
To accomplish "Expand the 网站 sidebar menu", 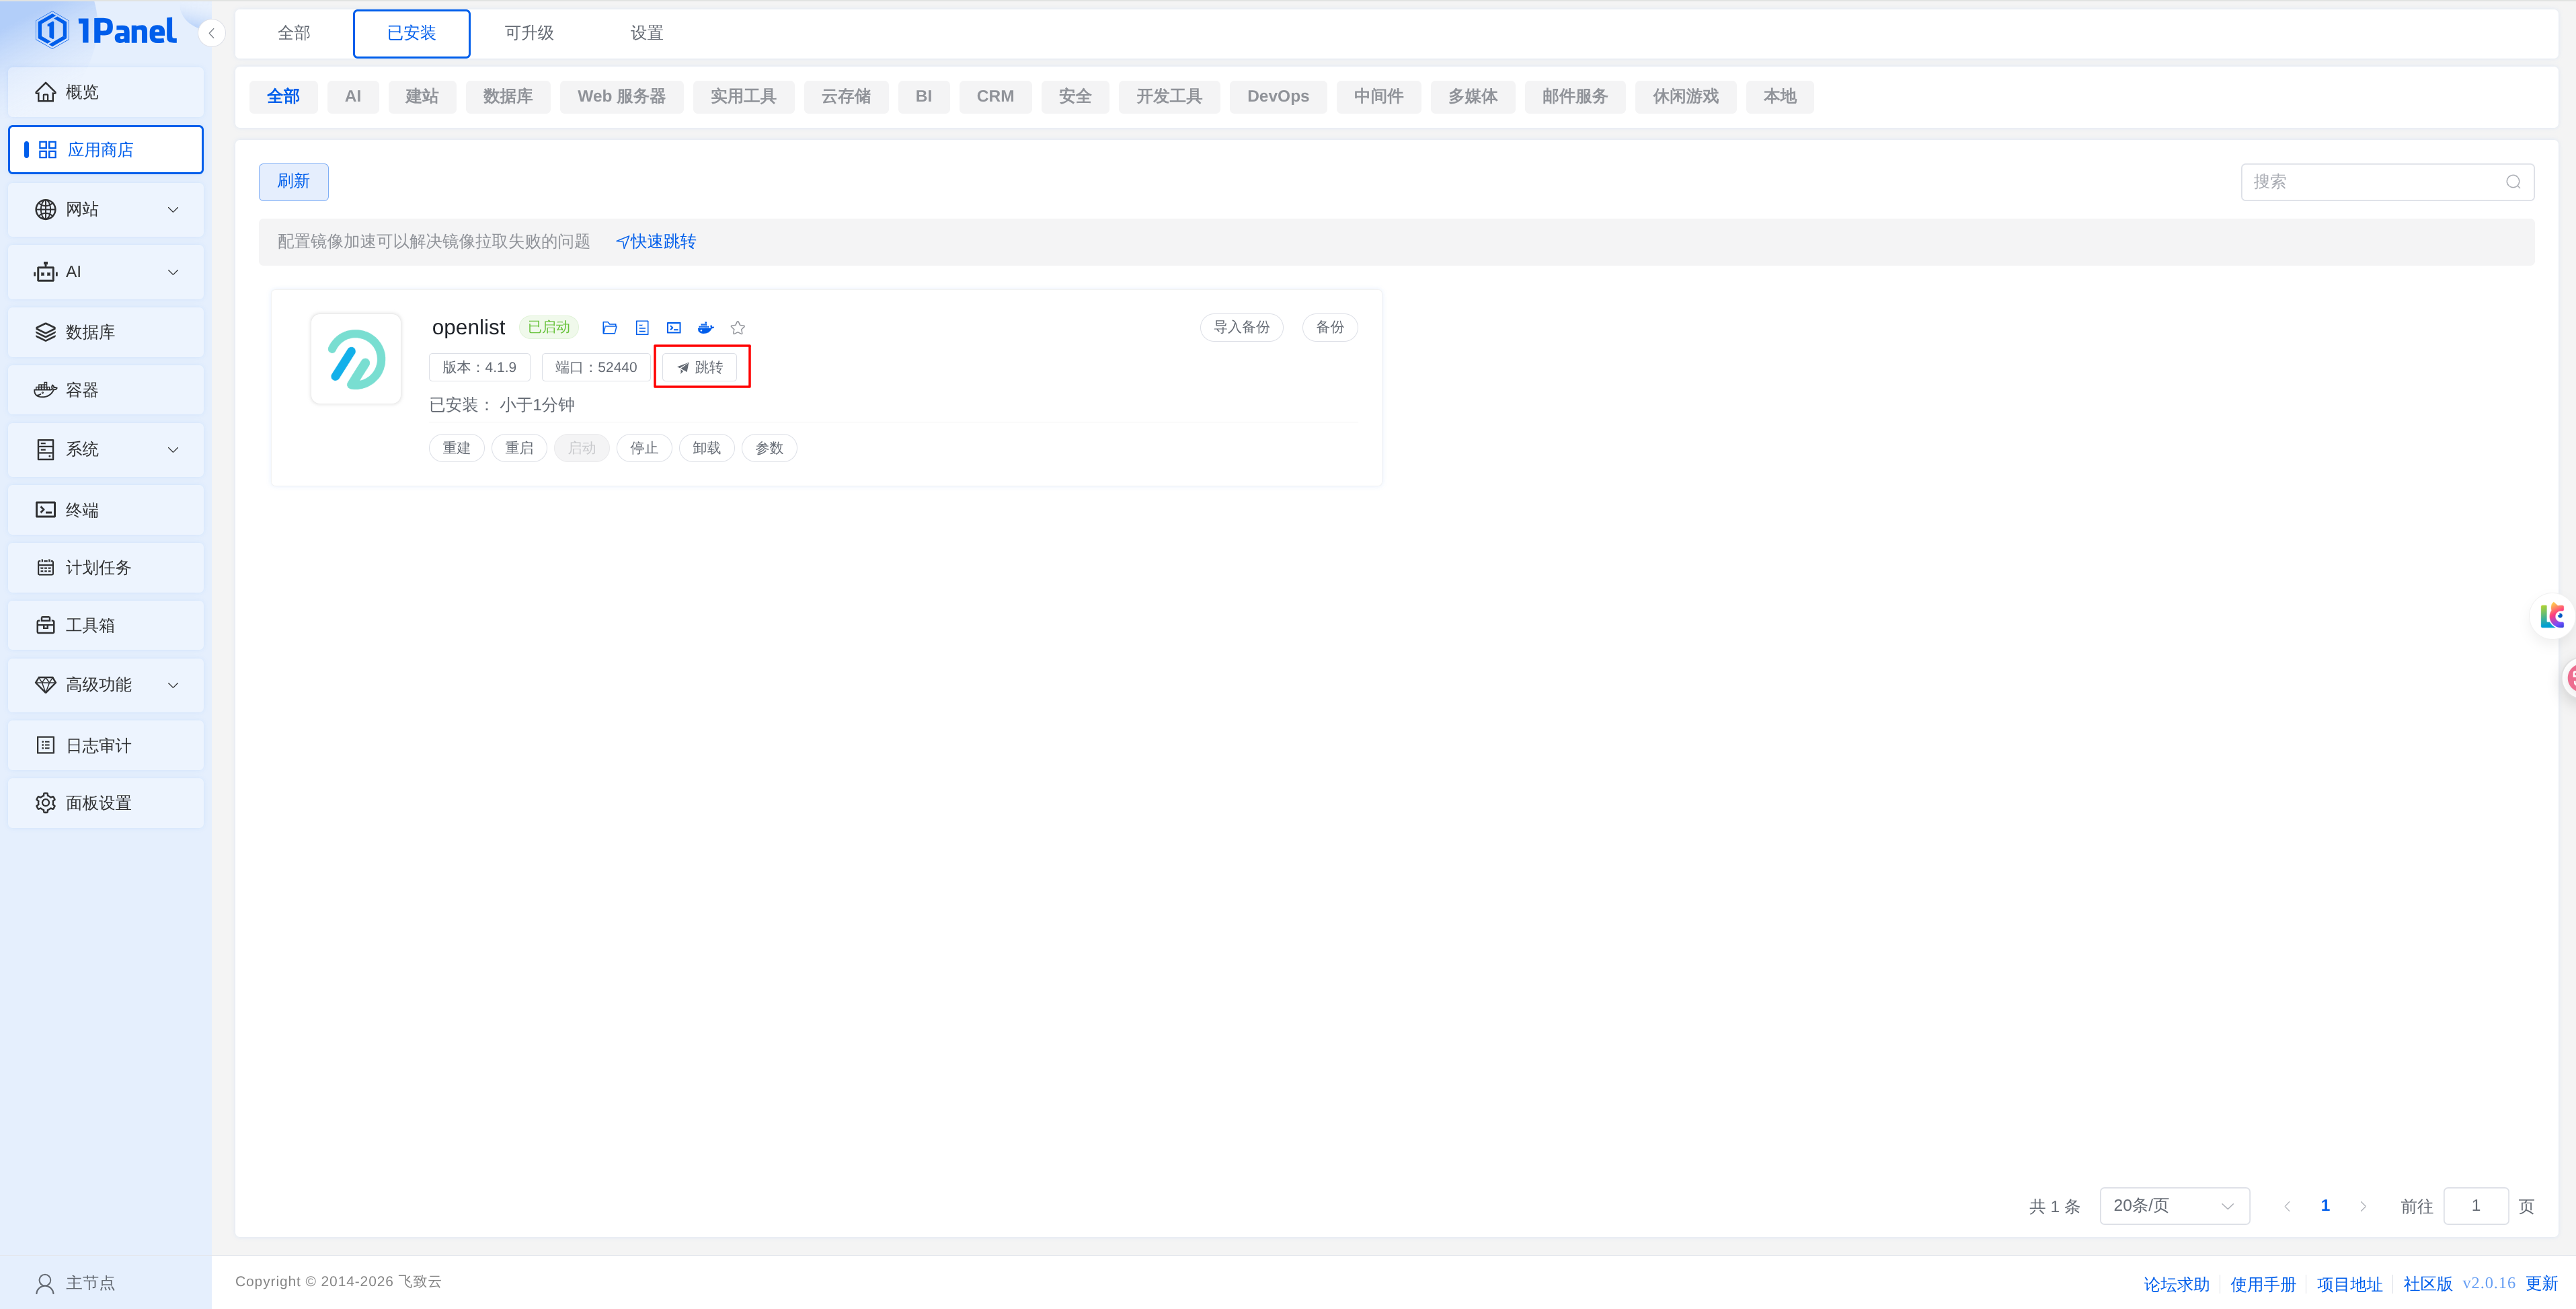I will coord(106,209).
